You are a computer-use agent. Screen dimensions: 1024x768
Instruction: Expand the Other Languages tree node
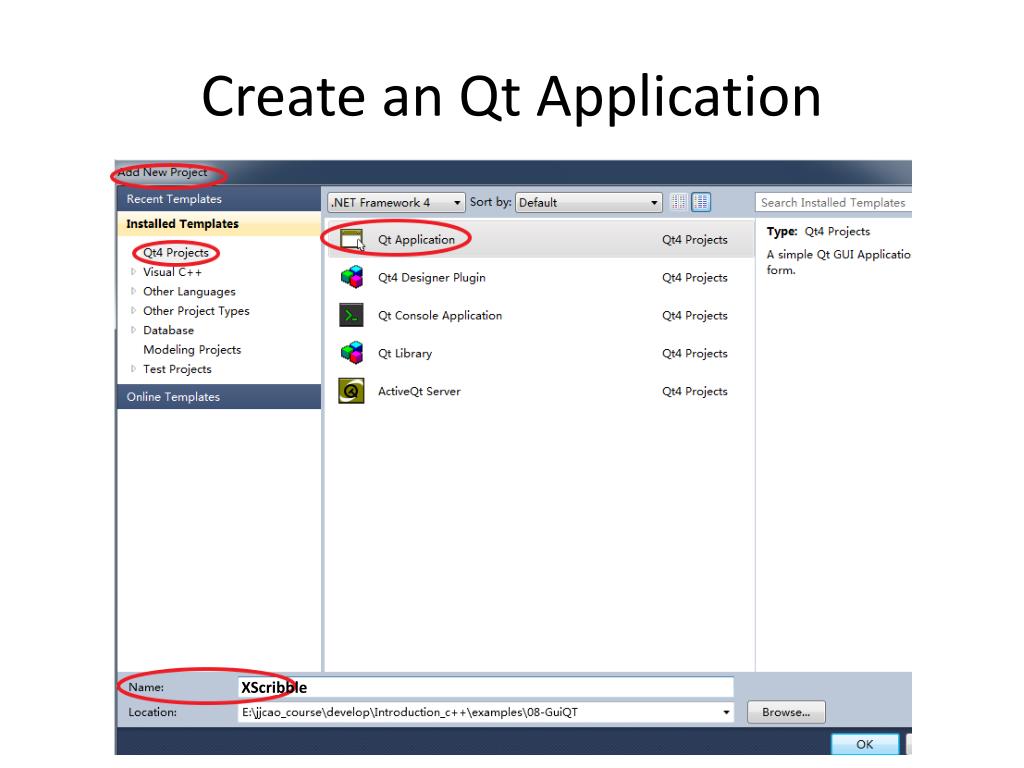click(133, 291)
